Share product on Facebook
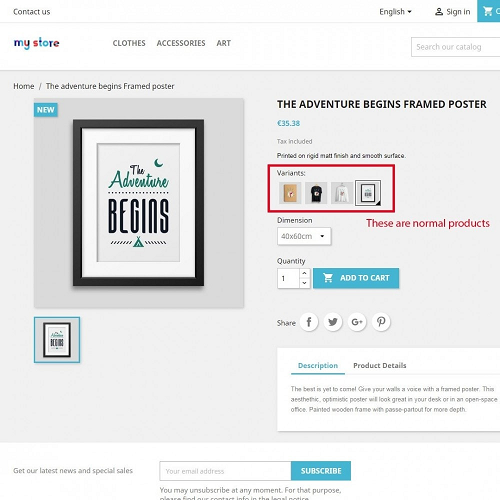Screen dimensions: 500x500 (x=309, y=322)
